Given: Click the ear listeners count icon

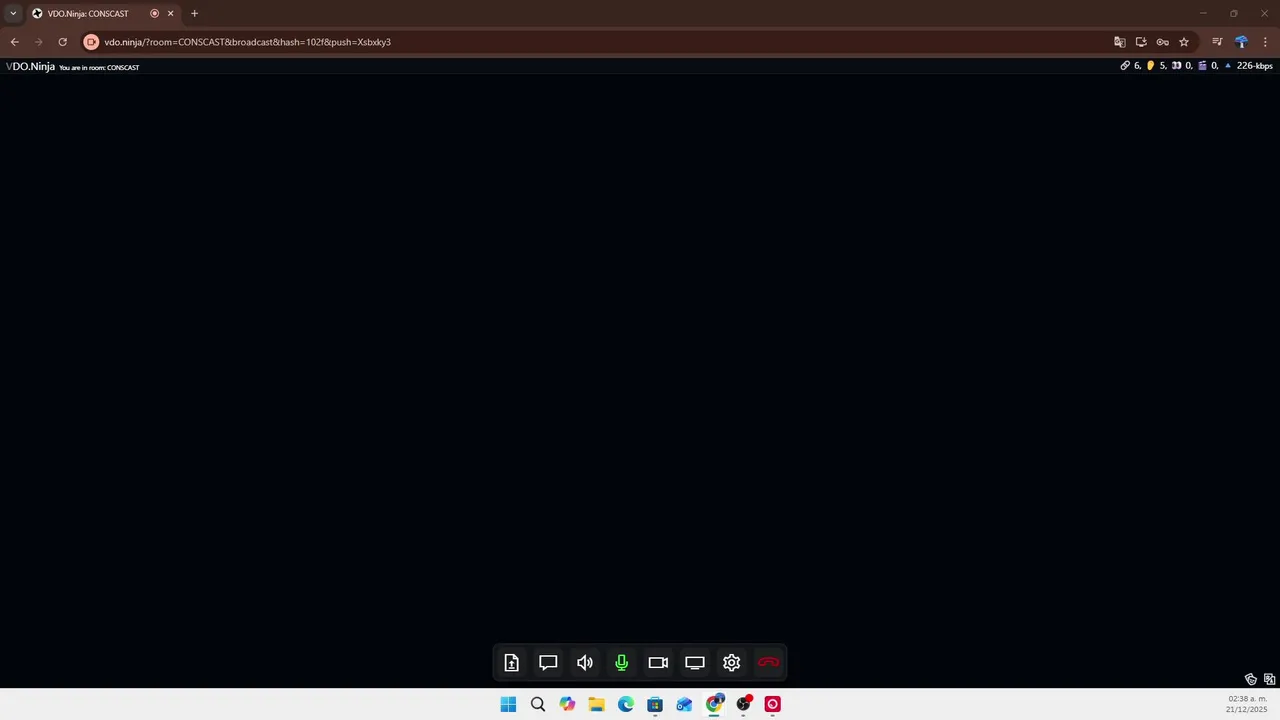Looking at the screenshot, I should coord(1151,66).
